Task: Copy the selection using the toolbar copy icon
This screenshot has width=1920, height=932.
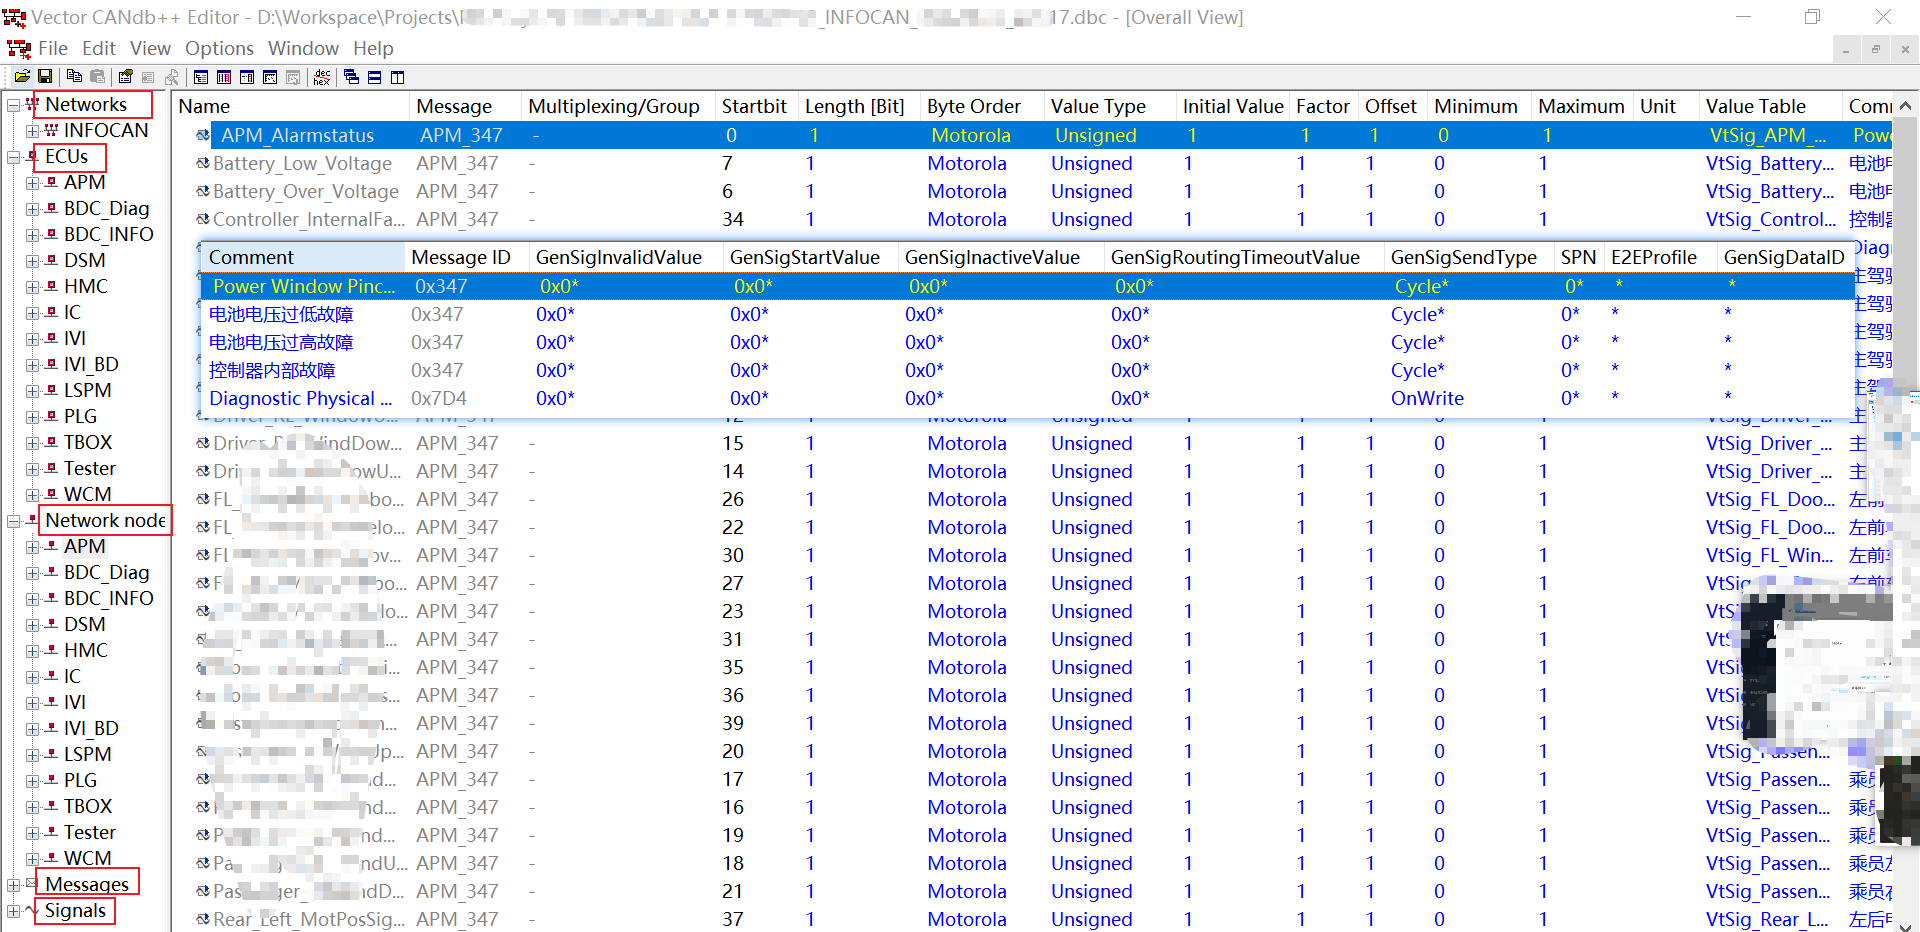Action: (x=74, y=77)
